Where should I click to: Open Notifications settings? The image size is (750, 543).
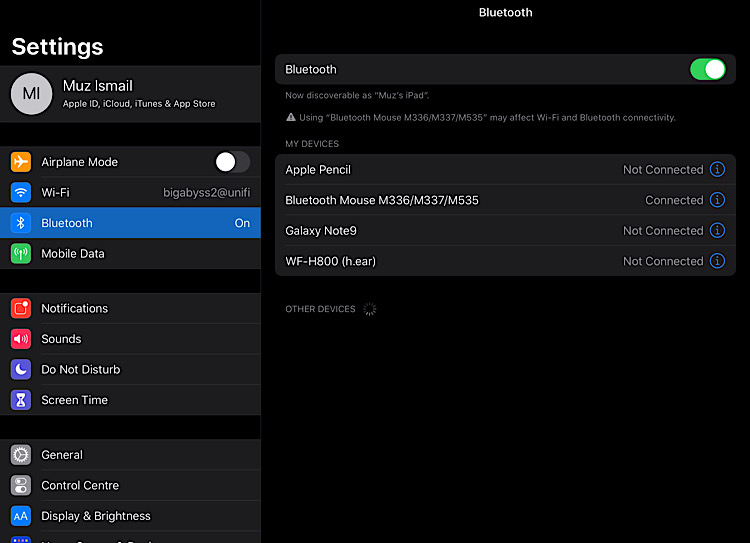[130, 309]
